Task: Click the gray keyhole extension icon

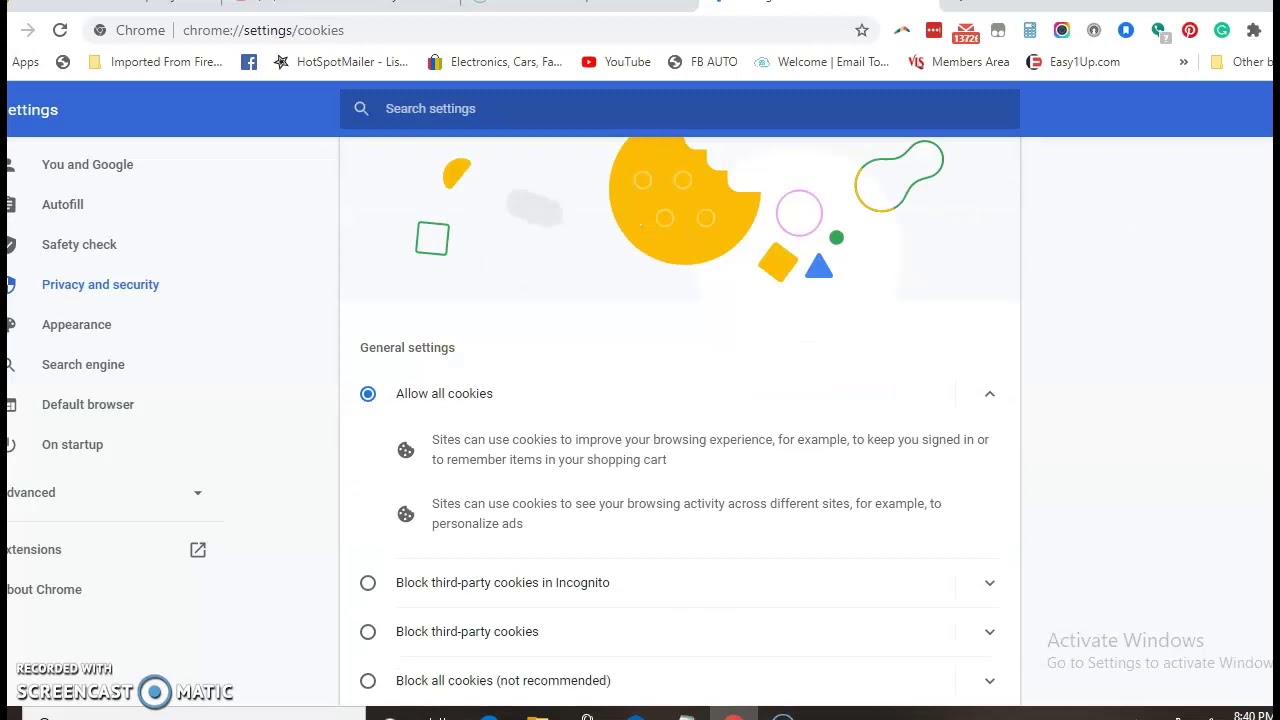Action: tap(1094, 30)
